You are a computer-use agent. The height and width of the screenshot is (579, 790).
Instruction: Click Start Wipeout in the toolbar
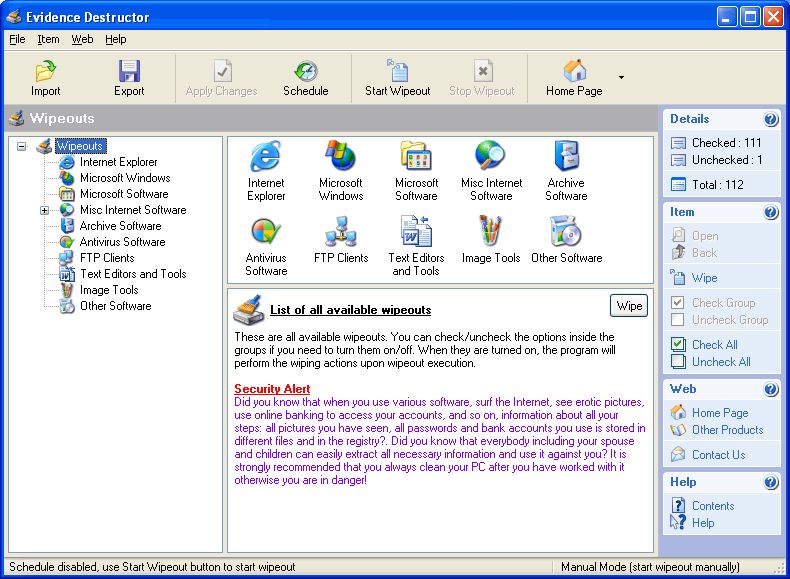point(397,78)
